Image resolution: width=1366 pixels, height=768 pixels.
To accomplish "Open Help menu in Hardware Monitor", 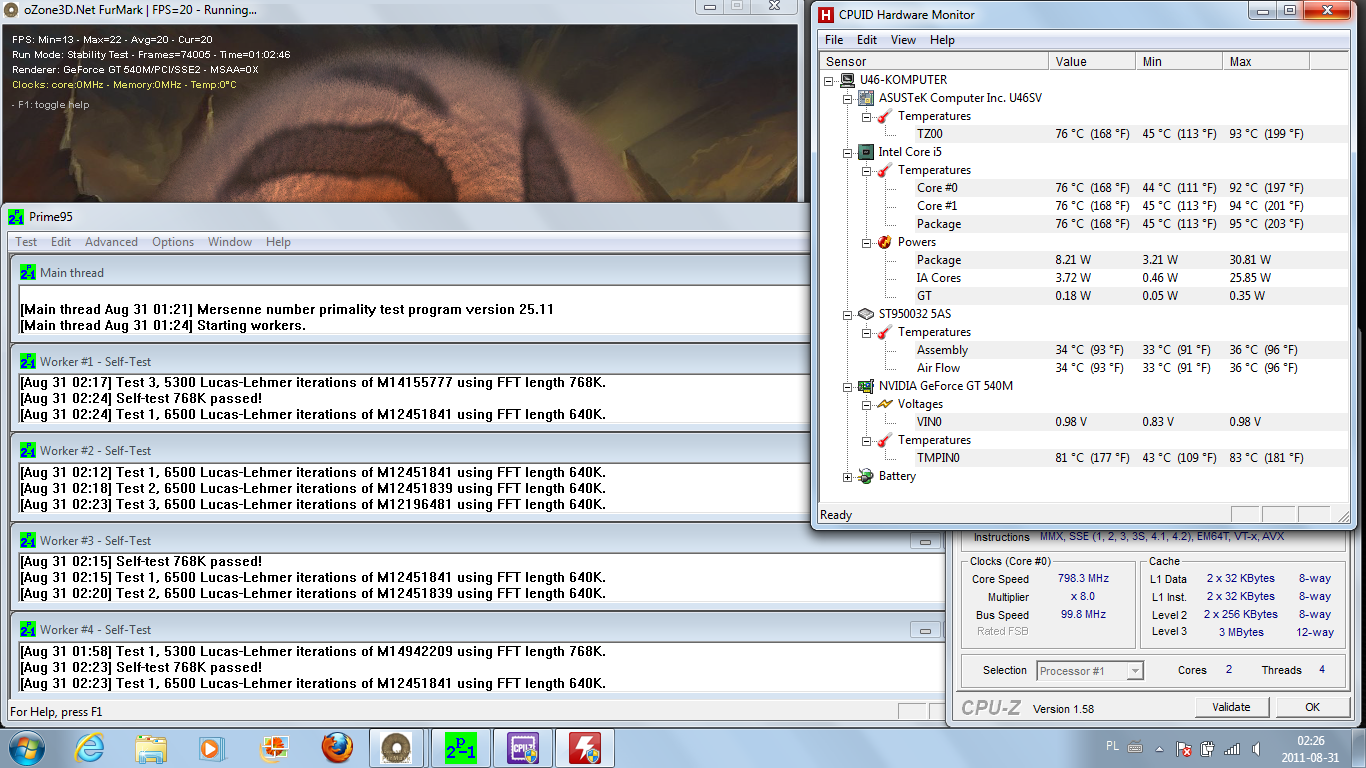I will 942,40.
